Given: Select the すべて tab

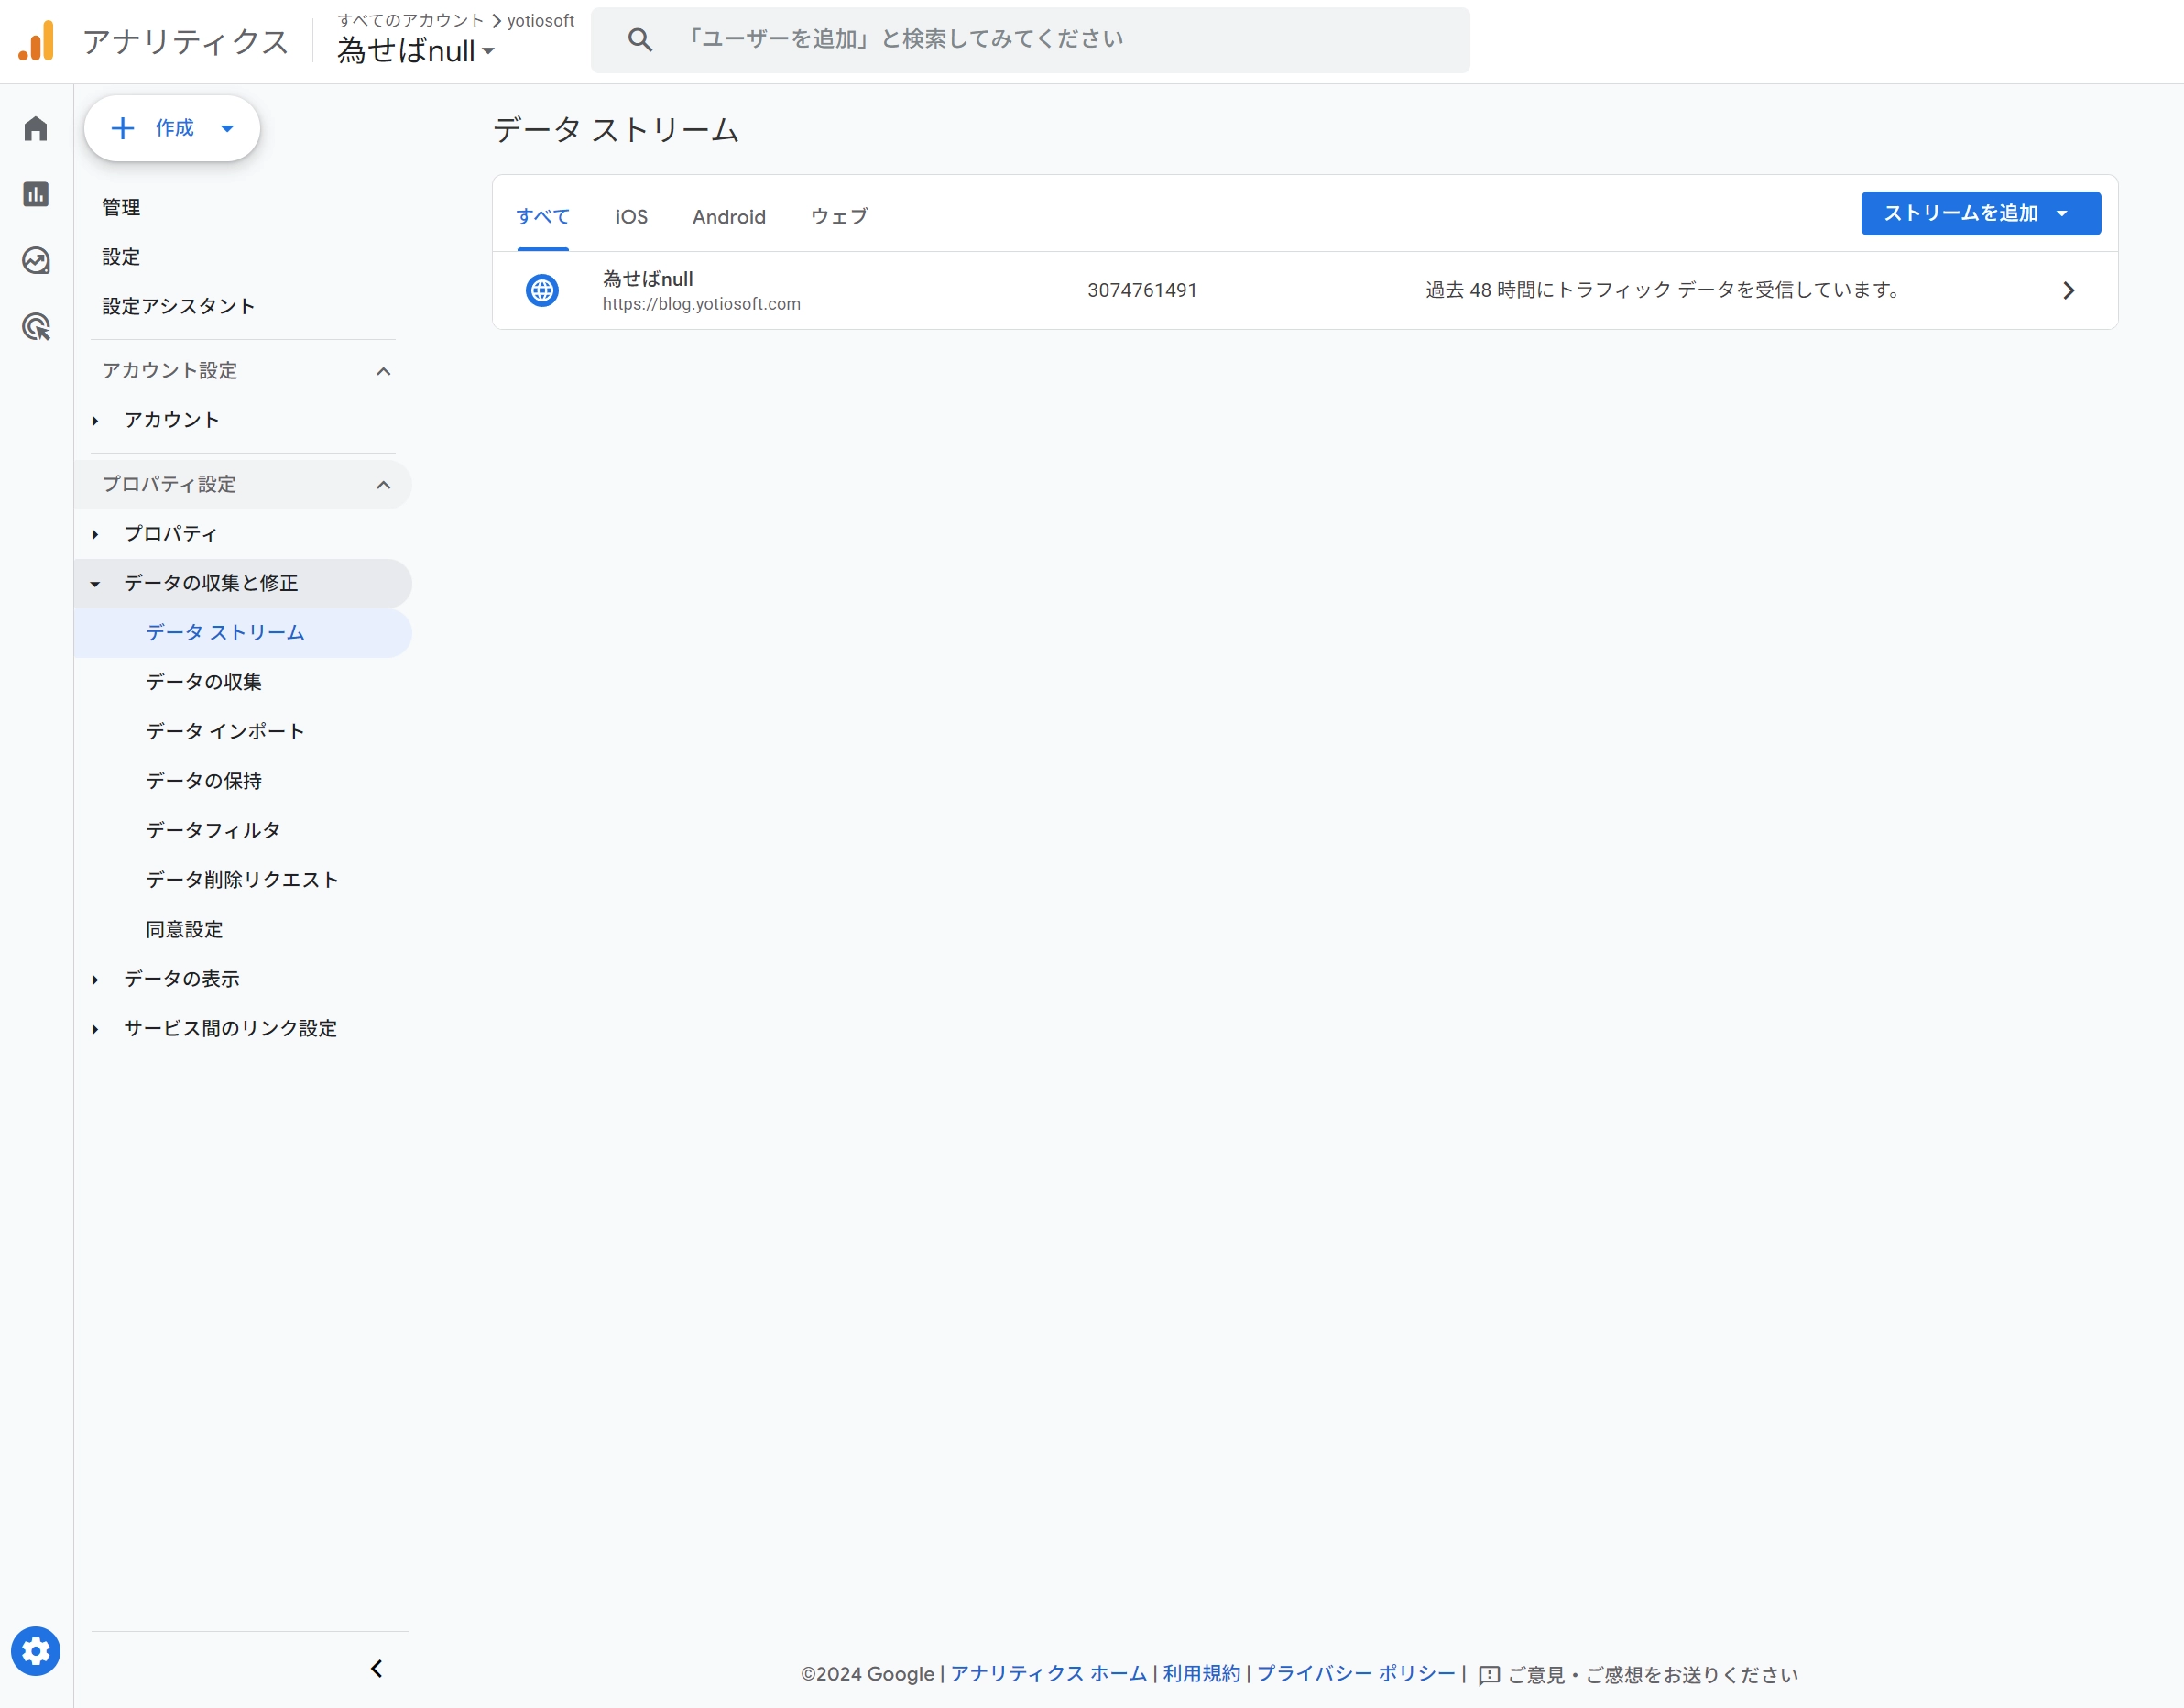Looking at the screenshot, I should 543,217.
